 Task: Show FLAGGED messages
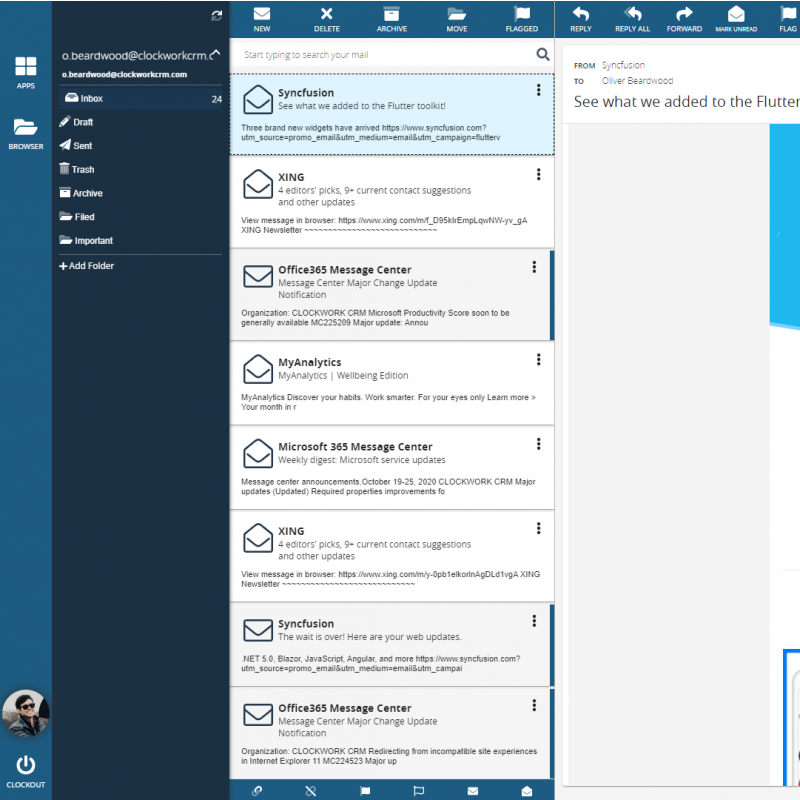[x=521, y=19]
